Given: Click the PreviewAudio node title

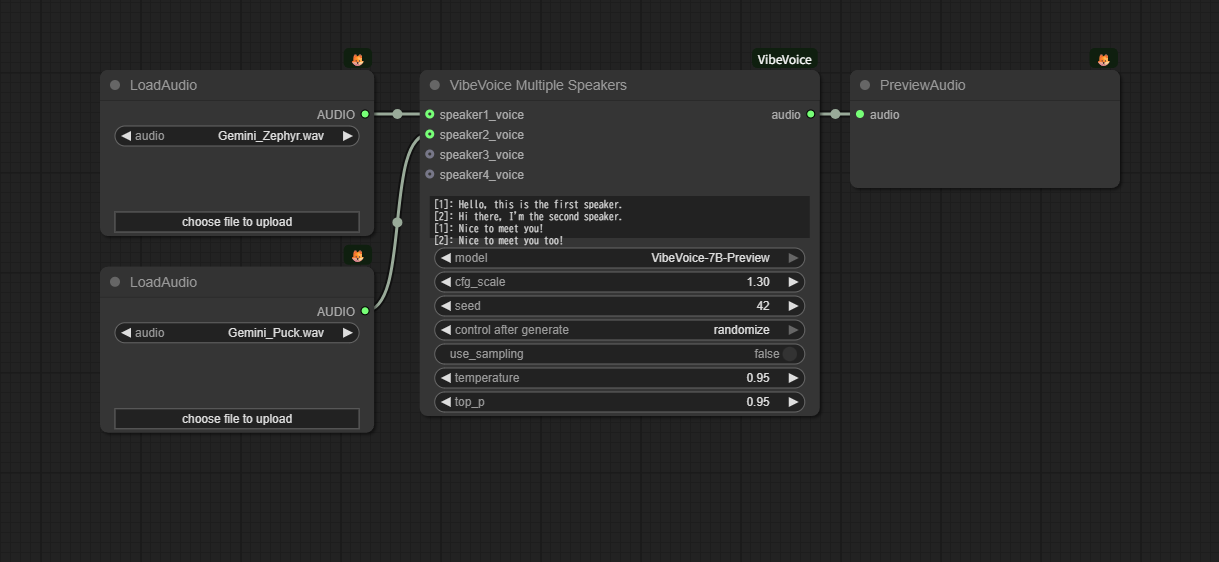Looking at the screenshot, I should coord(923,85).
